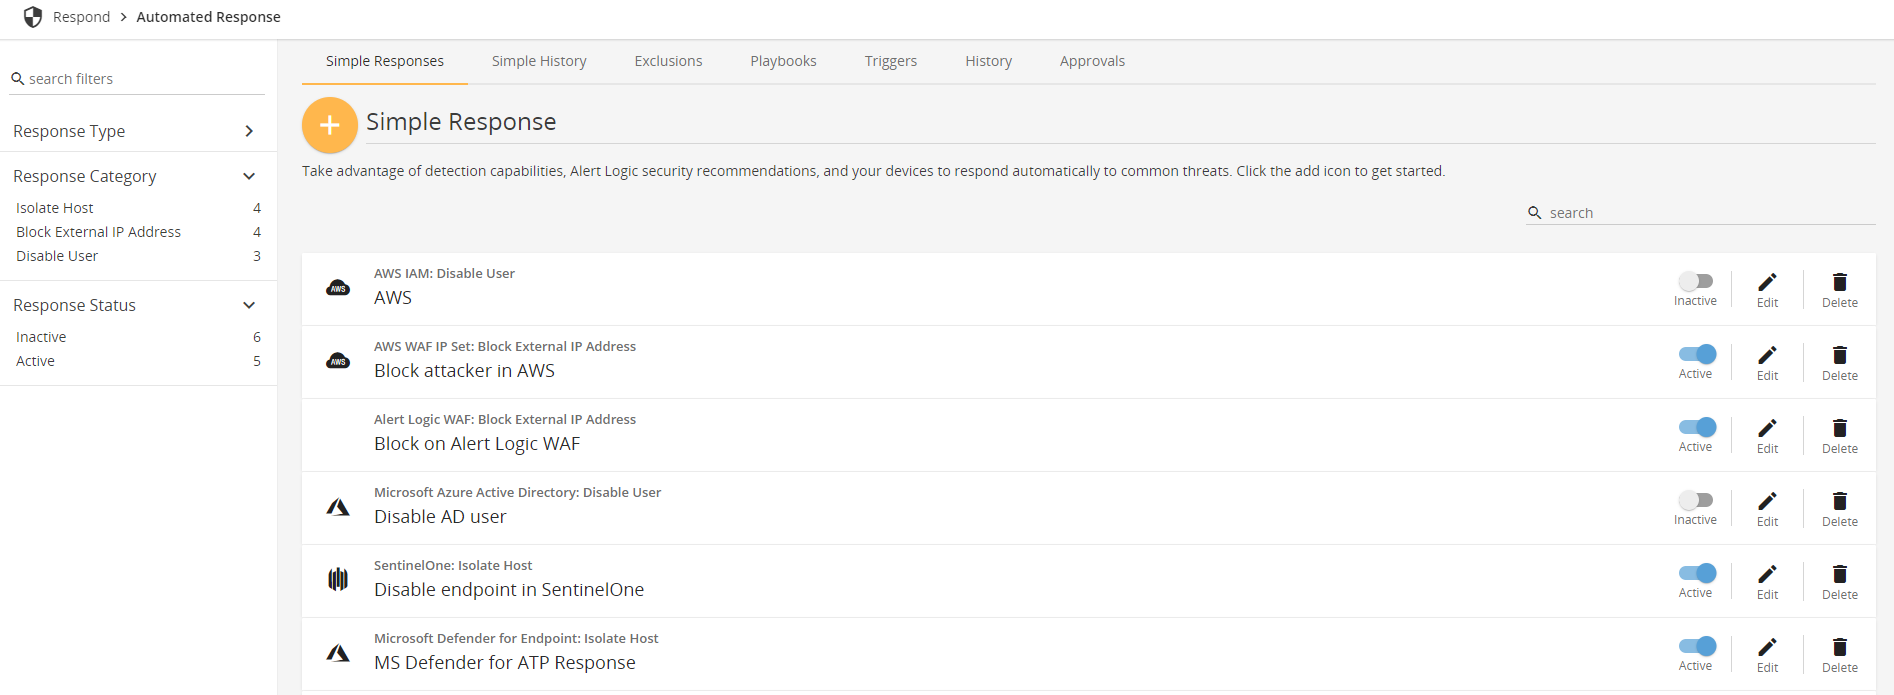Click the SentinelOne logo icon

[338, 579]
